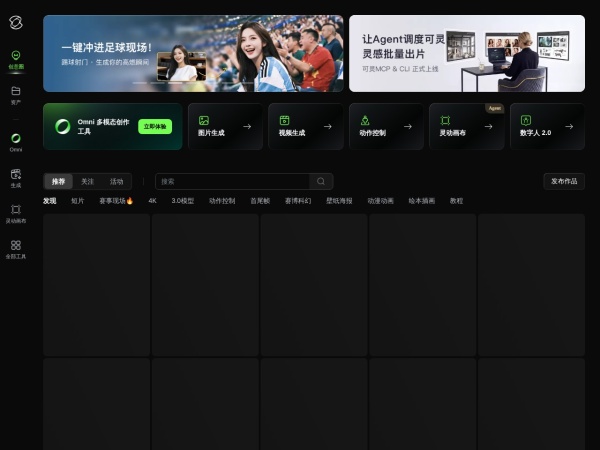Click the canvas icon on 灵动画布 card
The image size is (600, 450).
(x=445, y=121)
